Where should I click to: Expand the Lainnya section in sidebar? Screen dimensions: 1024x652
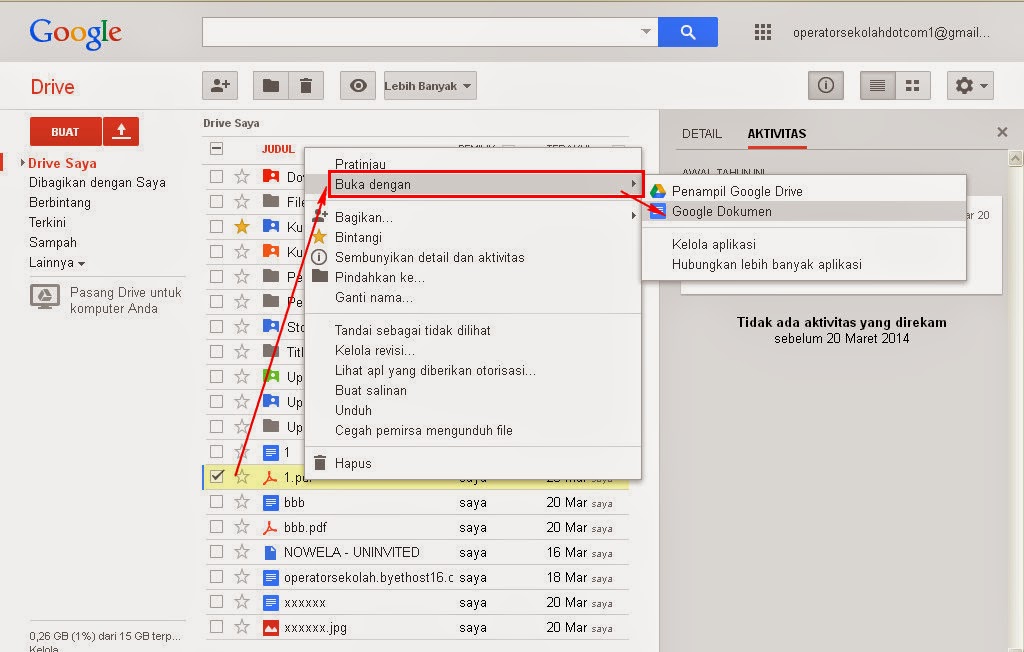(x=53, y=262)
